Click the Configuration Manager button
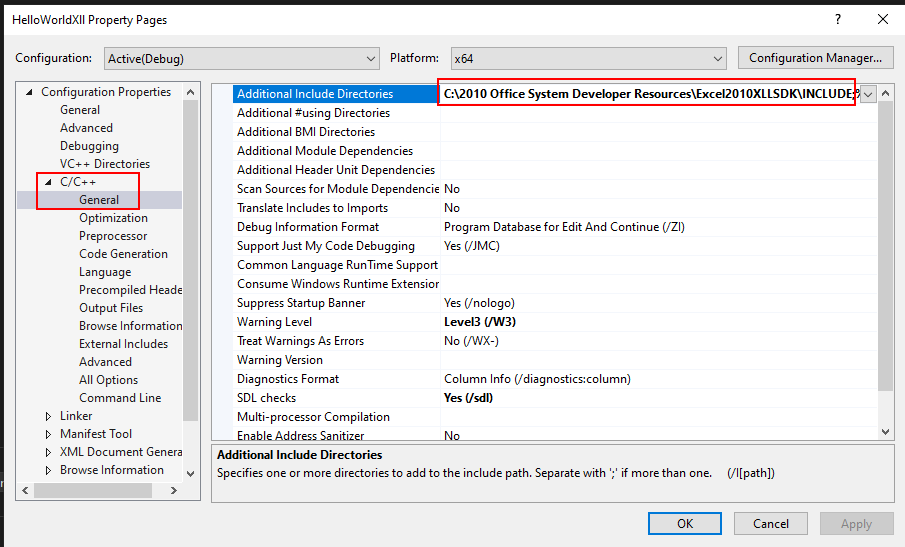Screen dimensions: 905x547 (815, 58)
